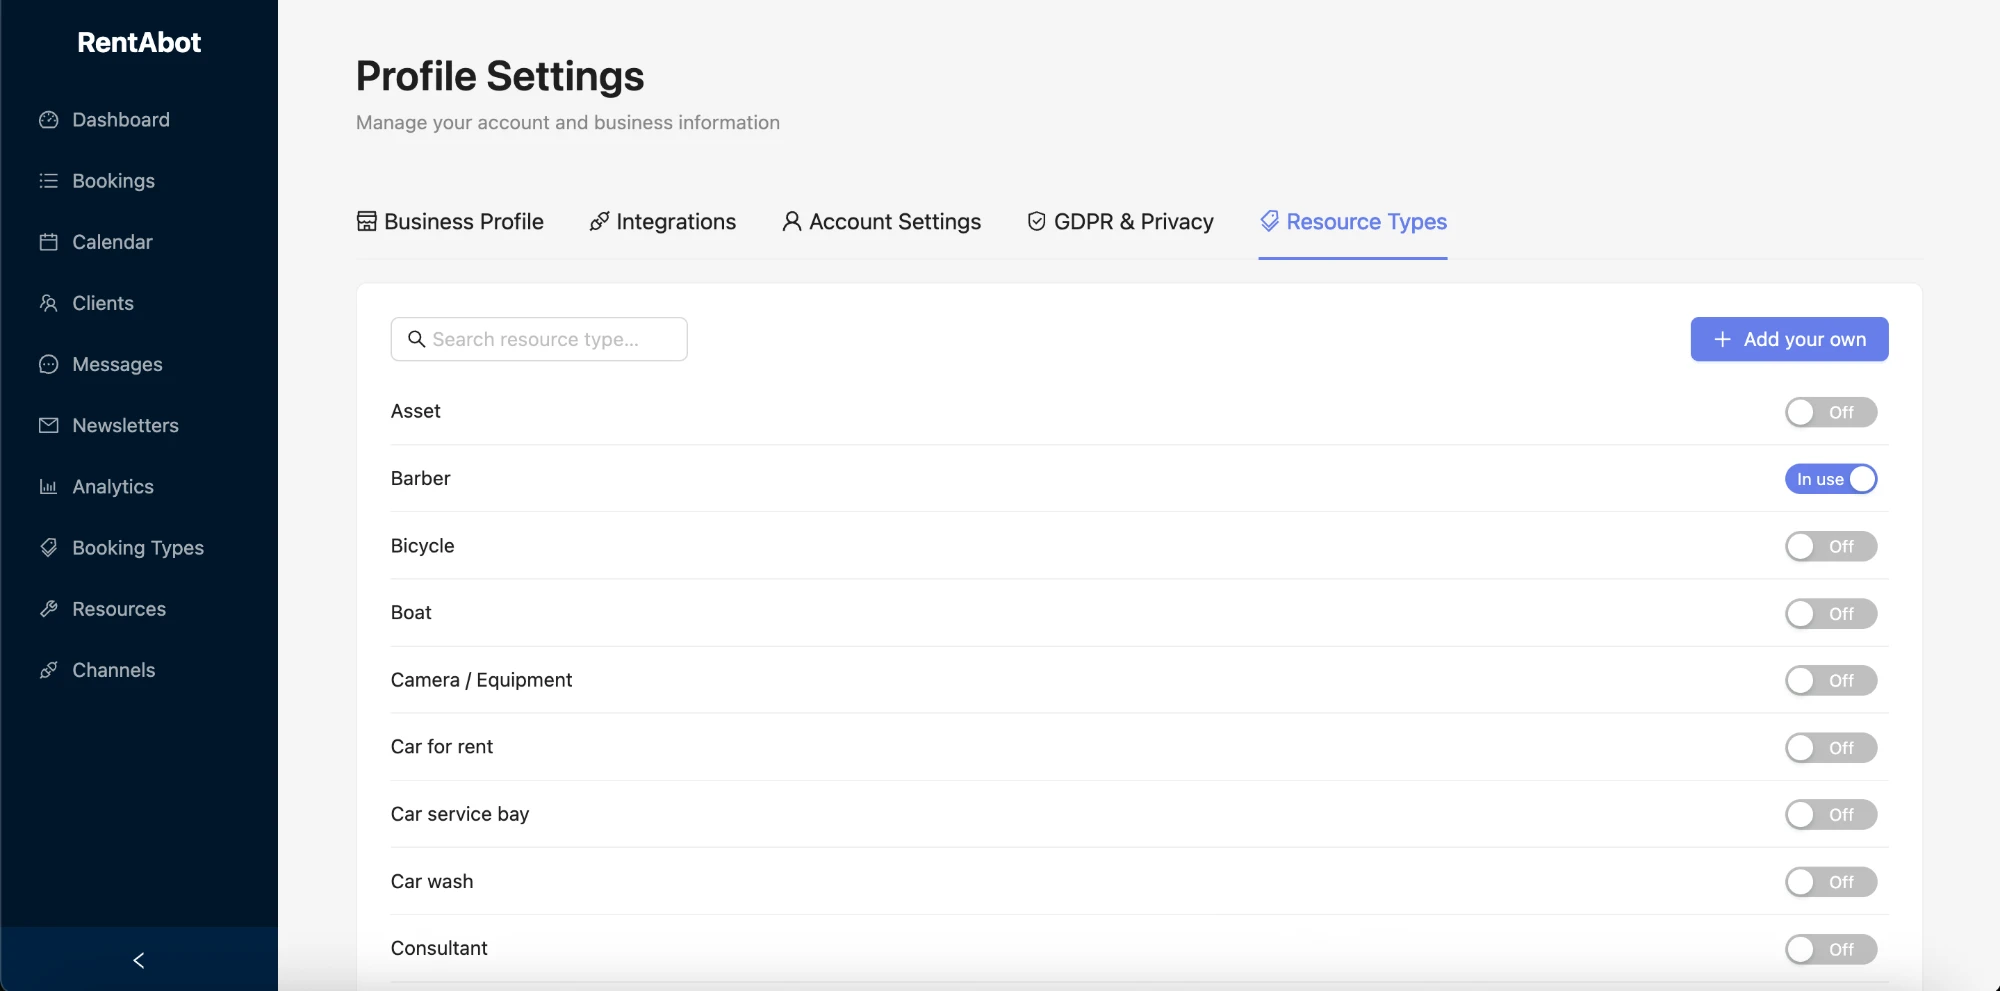
Task: Click the Account Settings user icon
Action: [792, 221]
